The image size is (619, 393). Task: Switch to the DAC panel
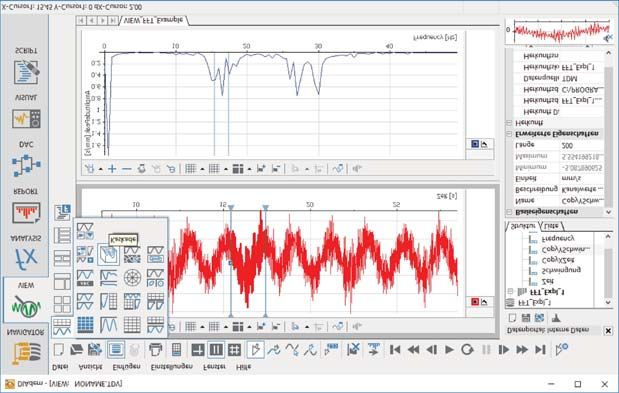coord(26,165)
